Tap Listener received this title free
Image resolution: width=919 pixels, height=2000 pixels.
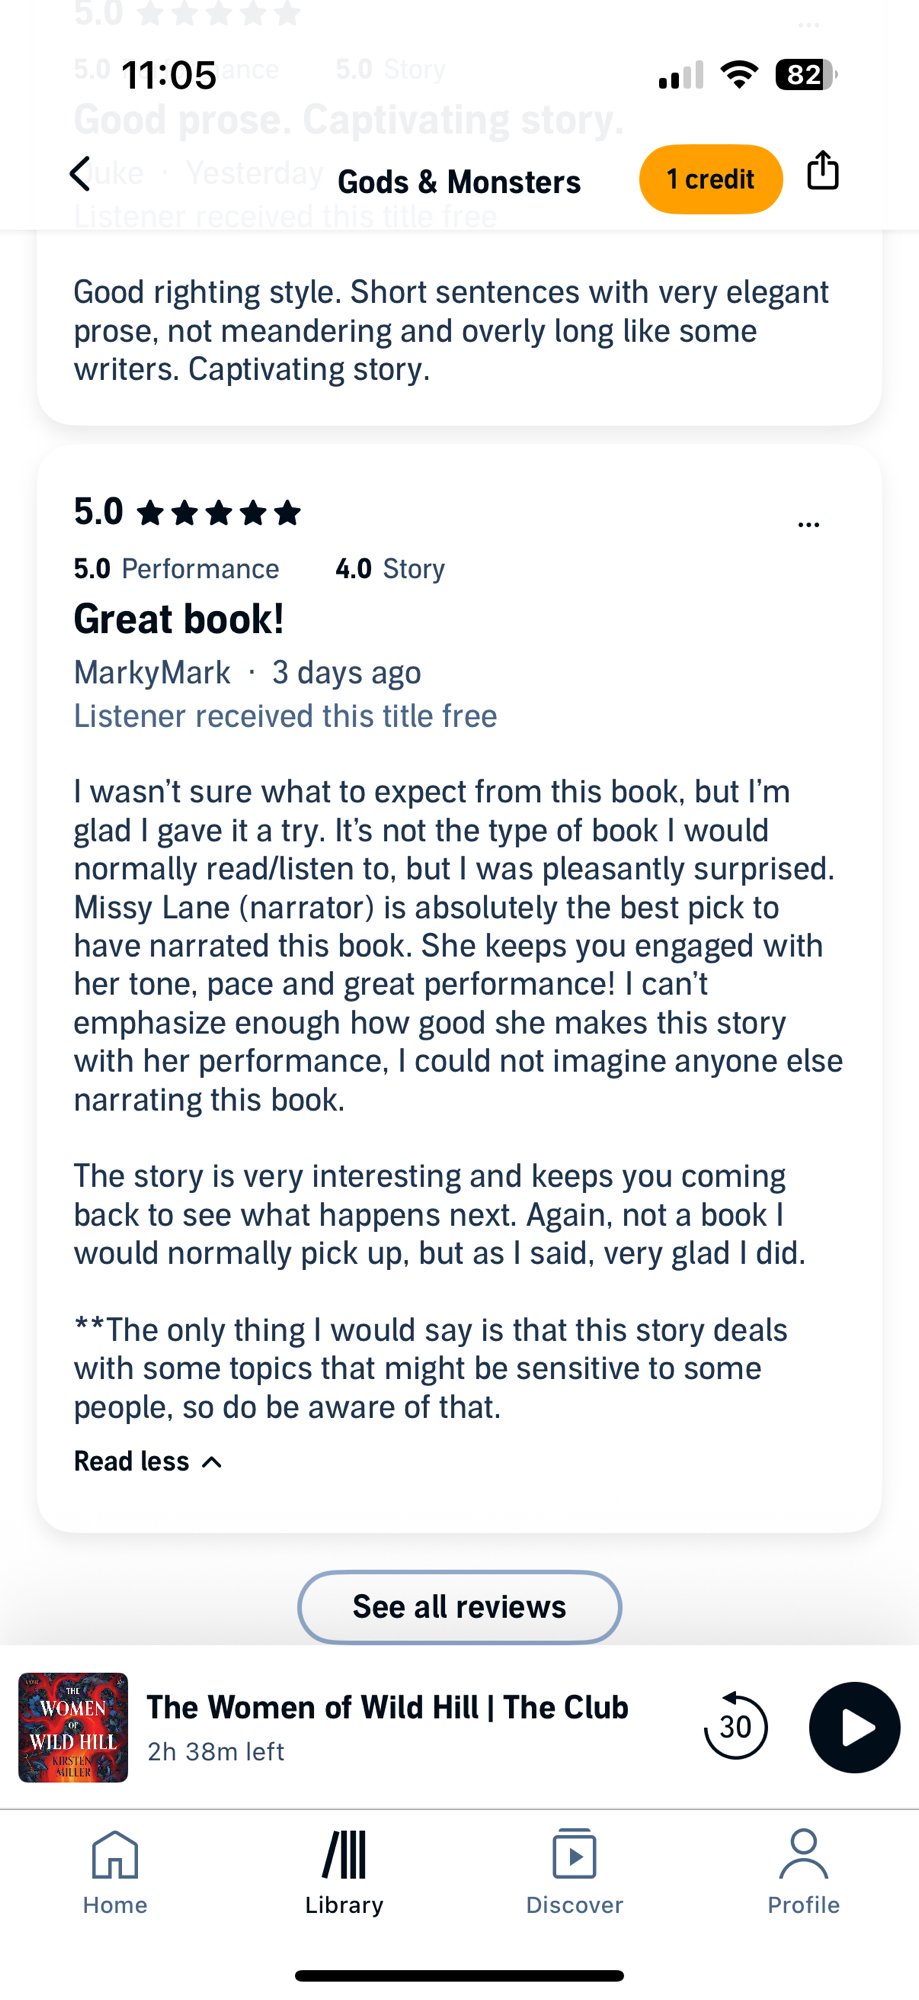(x=285, y=716)
